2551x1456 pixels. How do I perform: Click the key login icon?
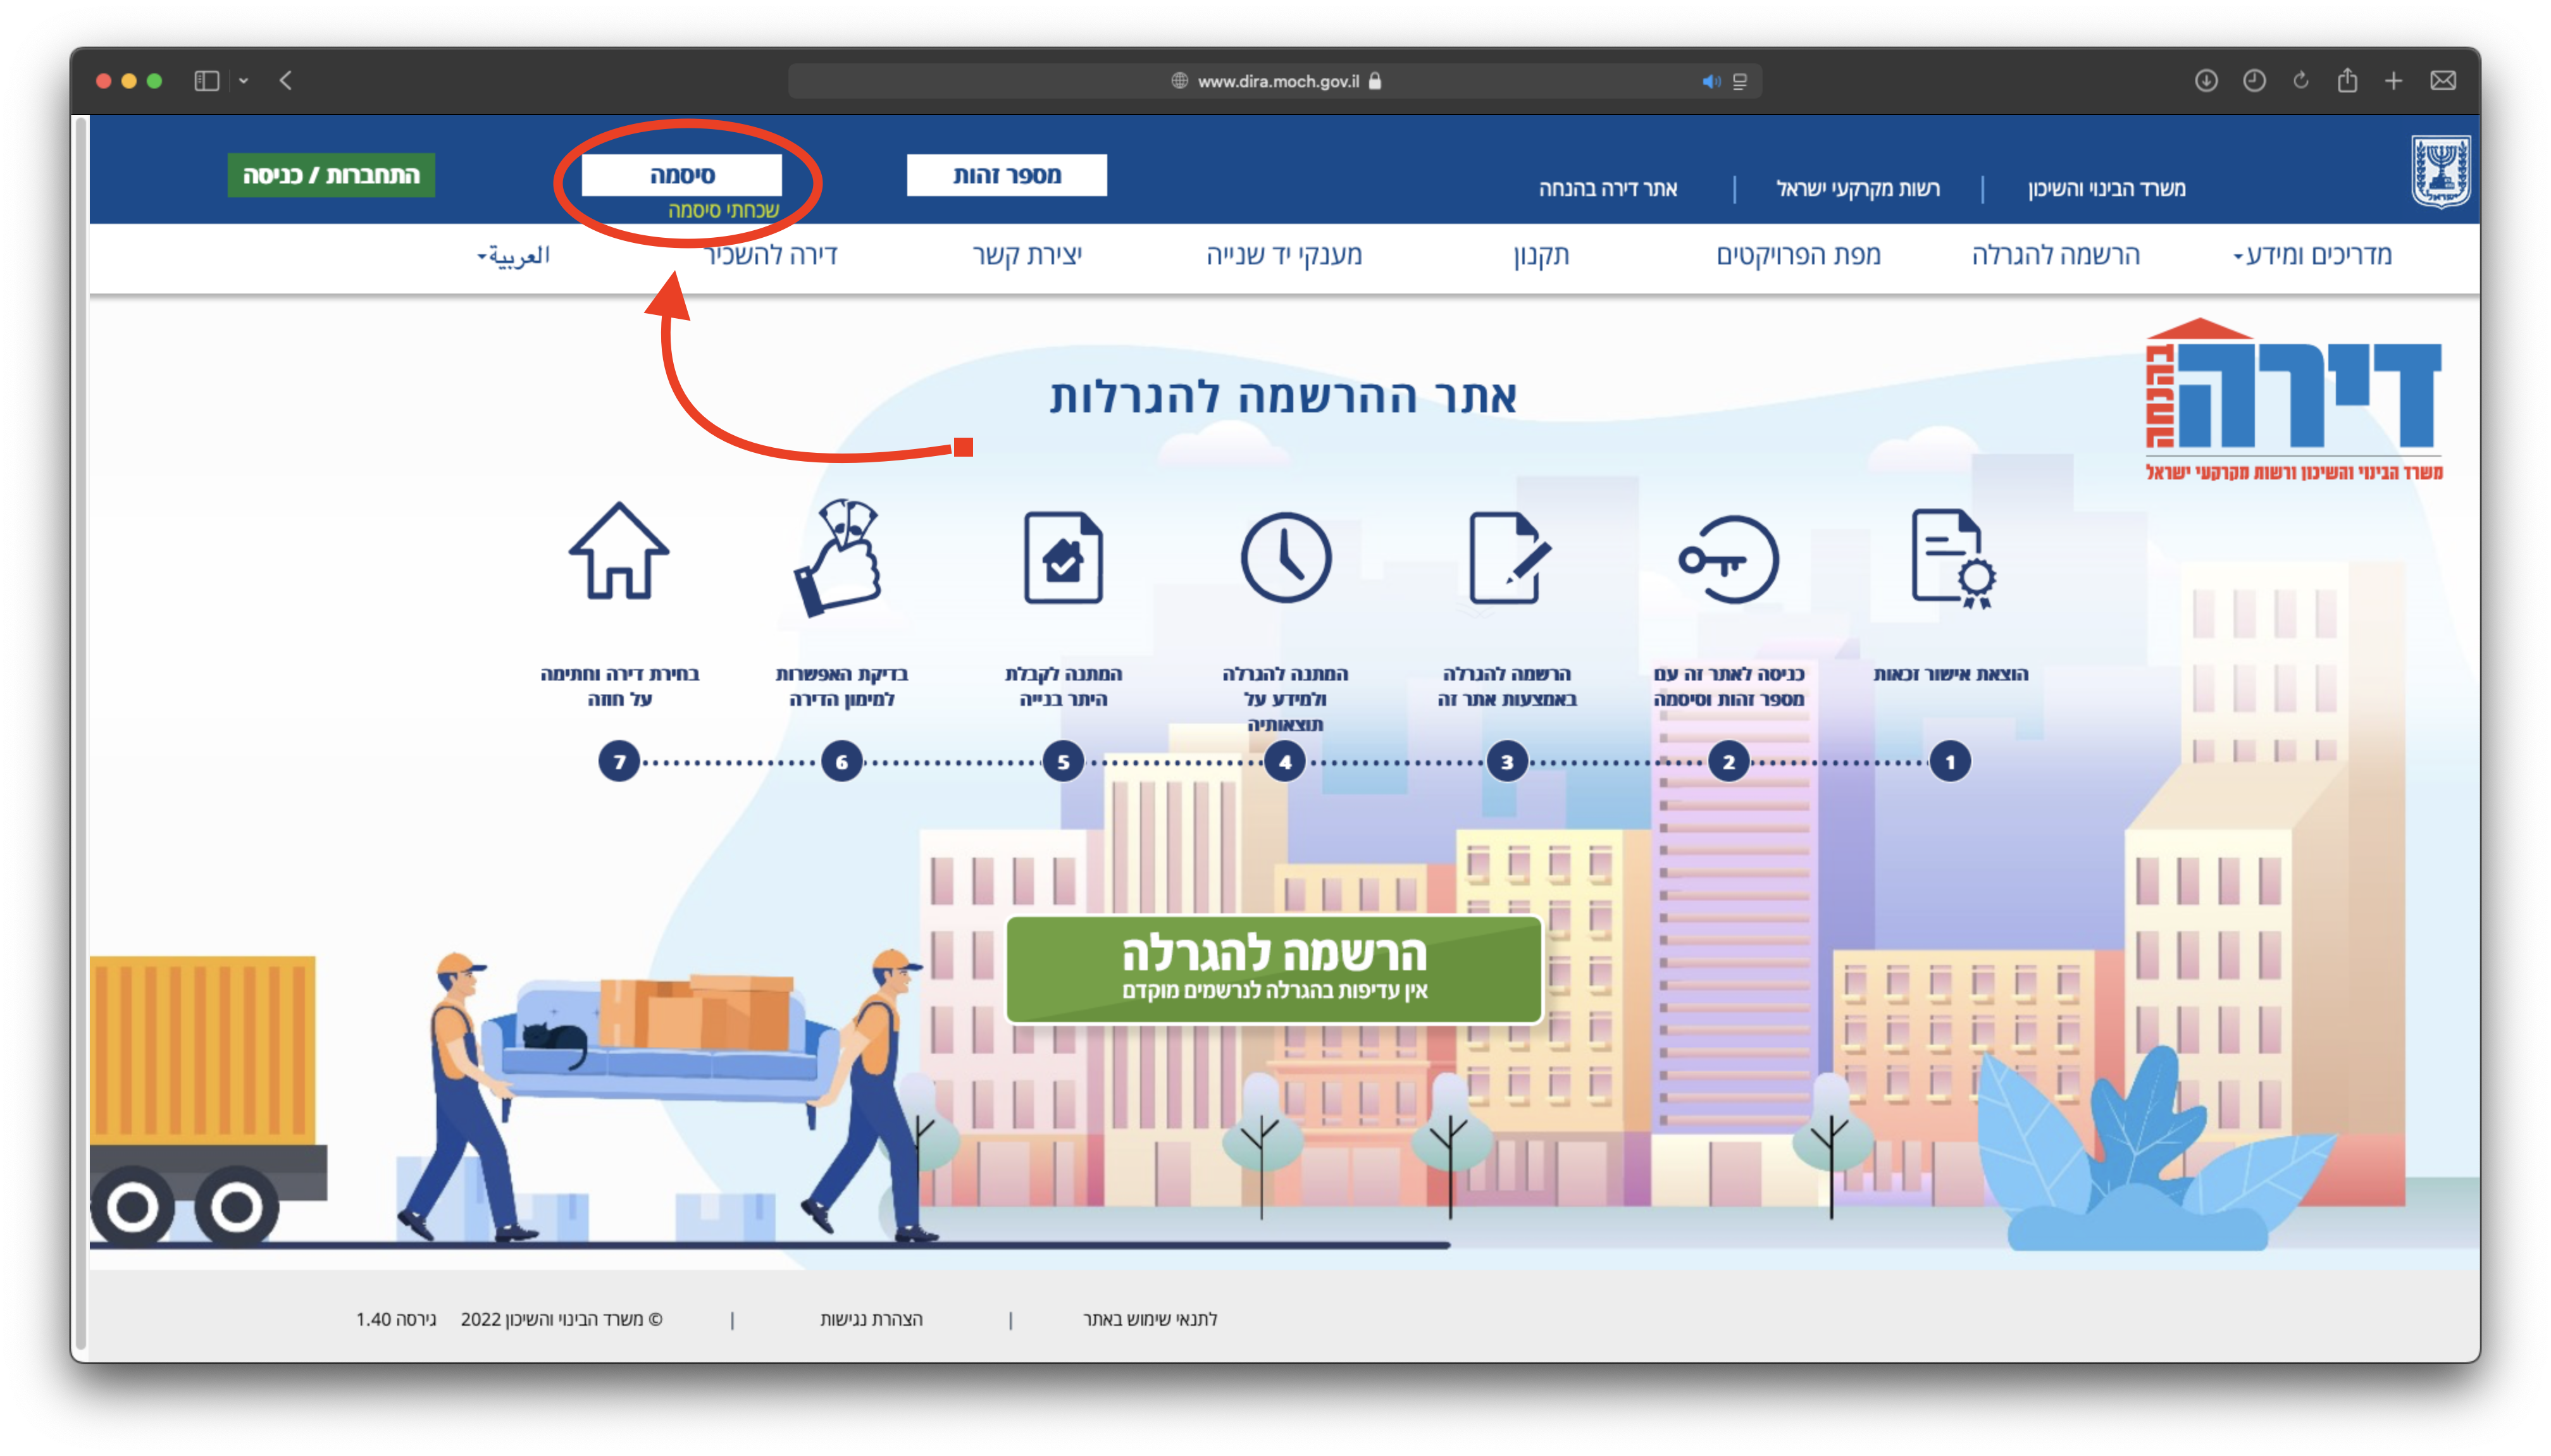[x=1728, y=559]
